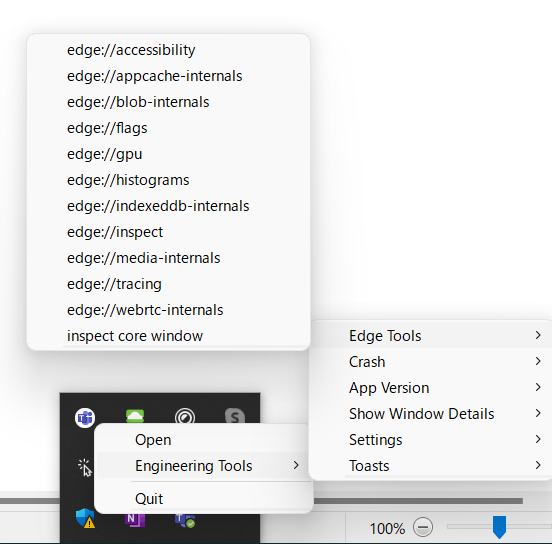Click the Skype tray icon

pyautogui.click(x=235, y=416)
